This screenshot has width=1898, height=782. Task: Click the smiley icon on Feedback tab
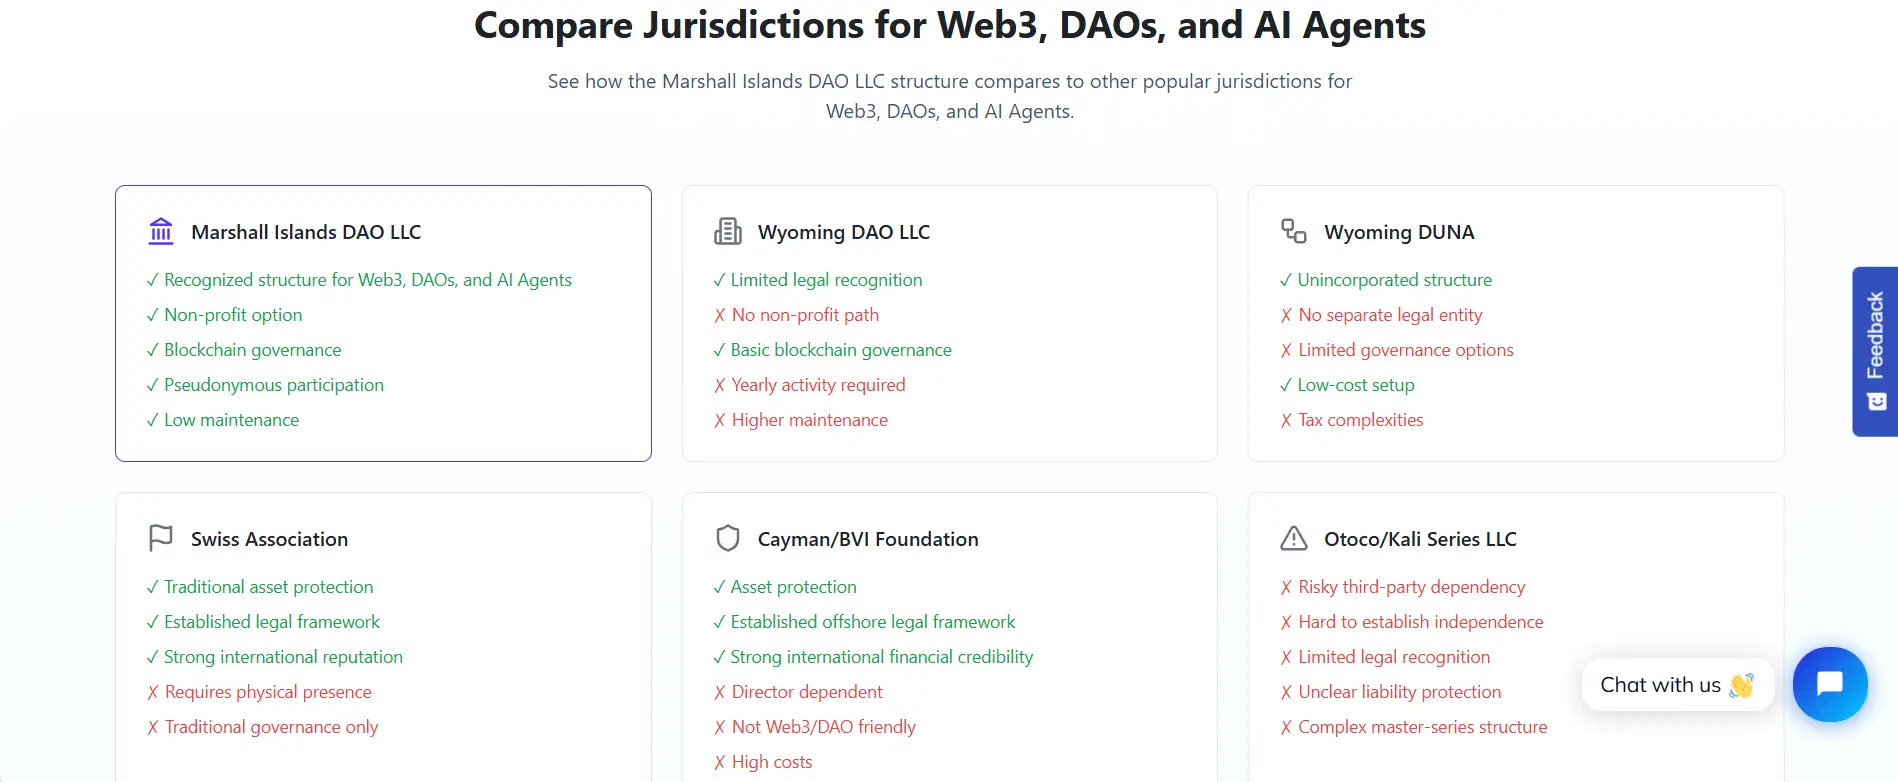coord(1877,402)
